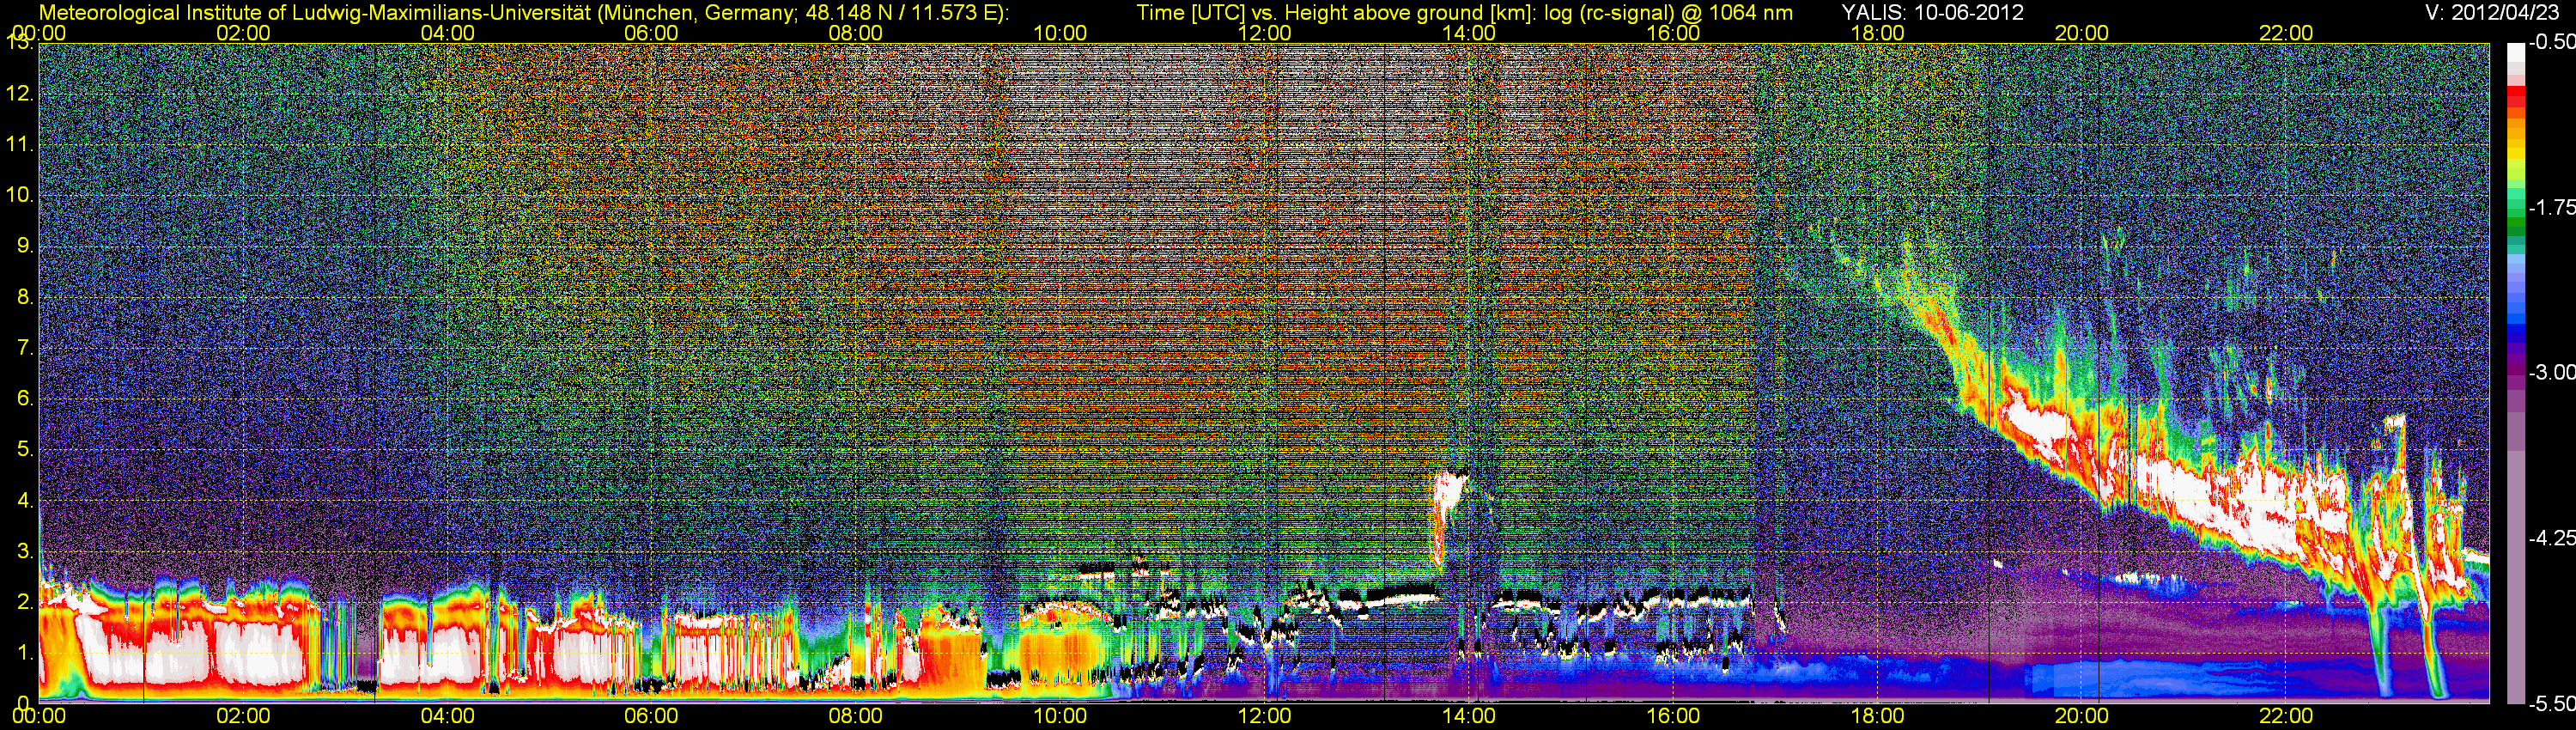Click the 12:00 label on the bottom time axis
This screenshot has width=2576, height=730.
[1264, 716]
